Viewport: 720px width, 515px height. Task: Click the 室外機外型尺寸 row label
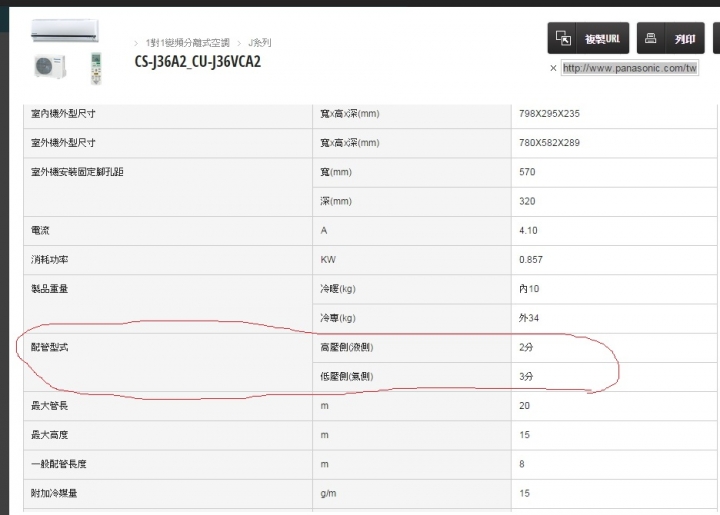(63, 143)
